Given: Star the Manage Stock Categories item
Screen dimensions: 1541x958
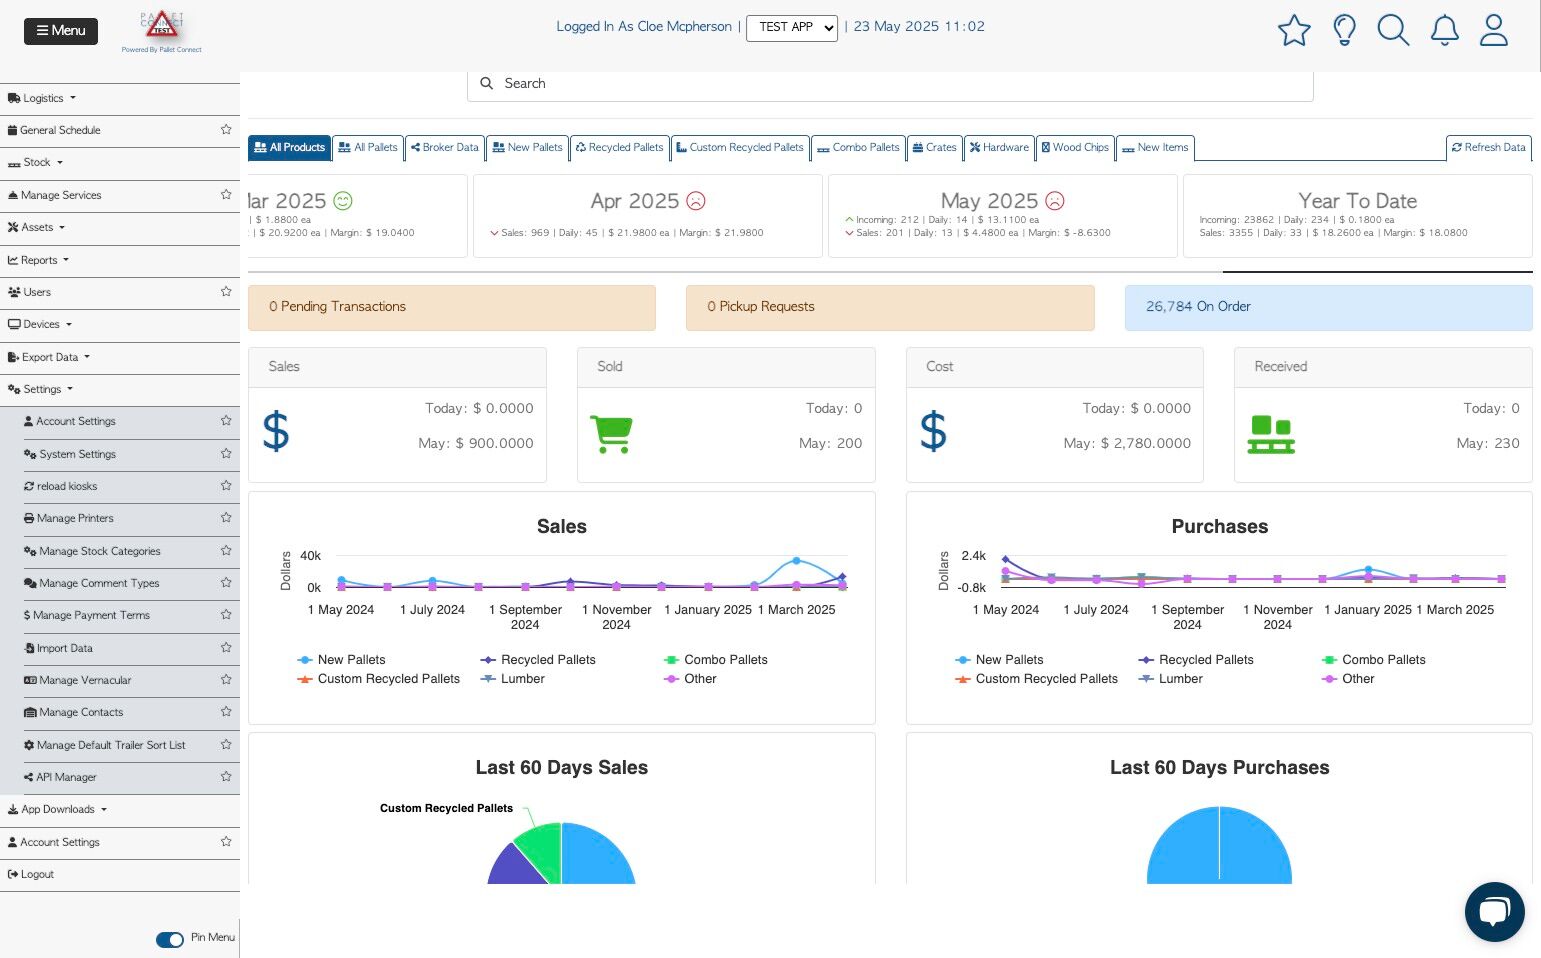Looking at the screenshot, I should coord(226,551).
